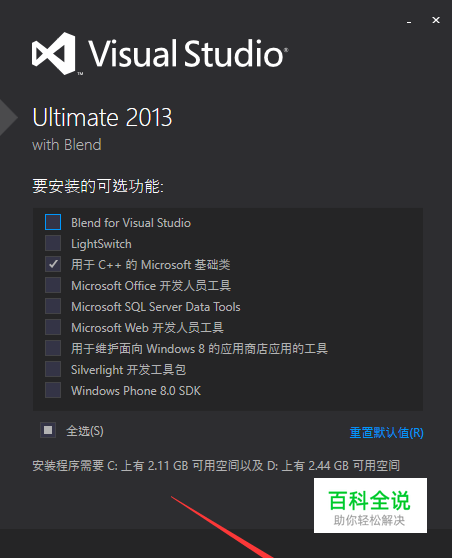Click the Ultimate 2013 title text
The height and width of the screenshot is (558, 452).
pyautogui.click(x=102, y=117)
